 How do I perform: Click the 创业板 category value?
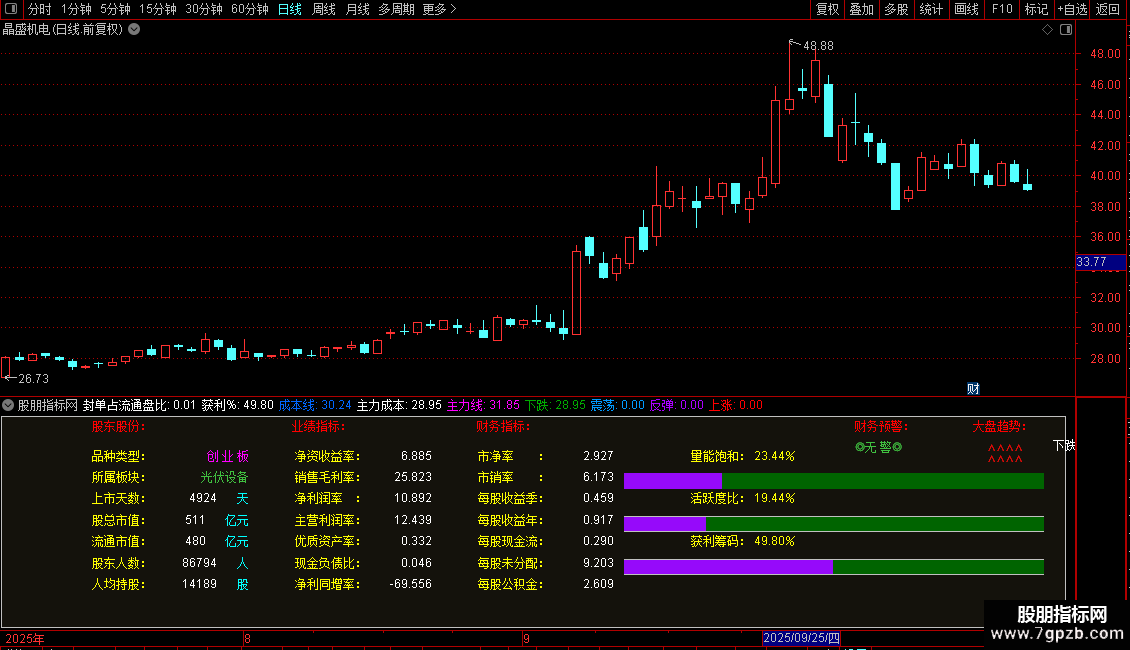(x=228, y=456)
